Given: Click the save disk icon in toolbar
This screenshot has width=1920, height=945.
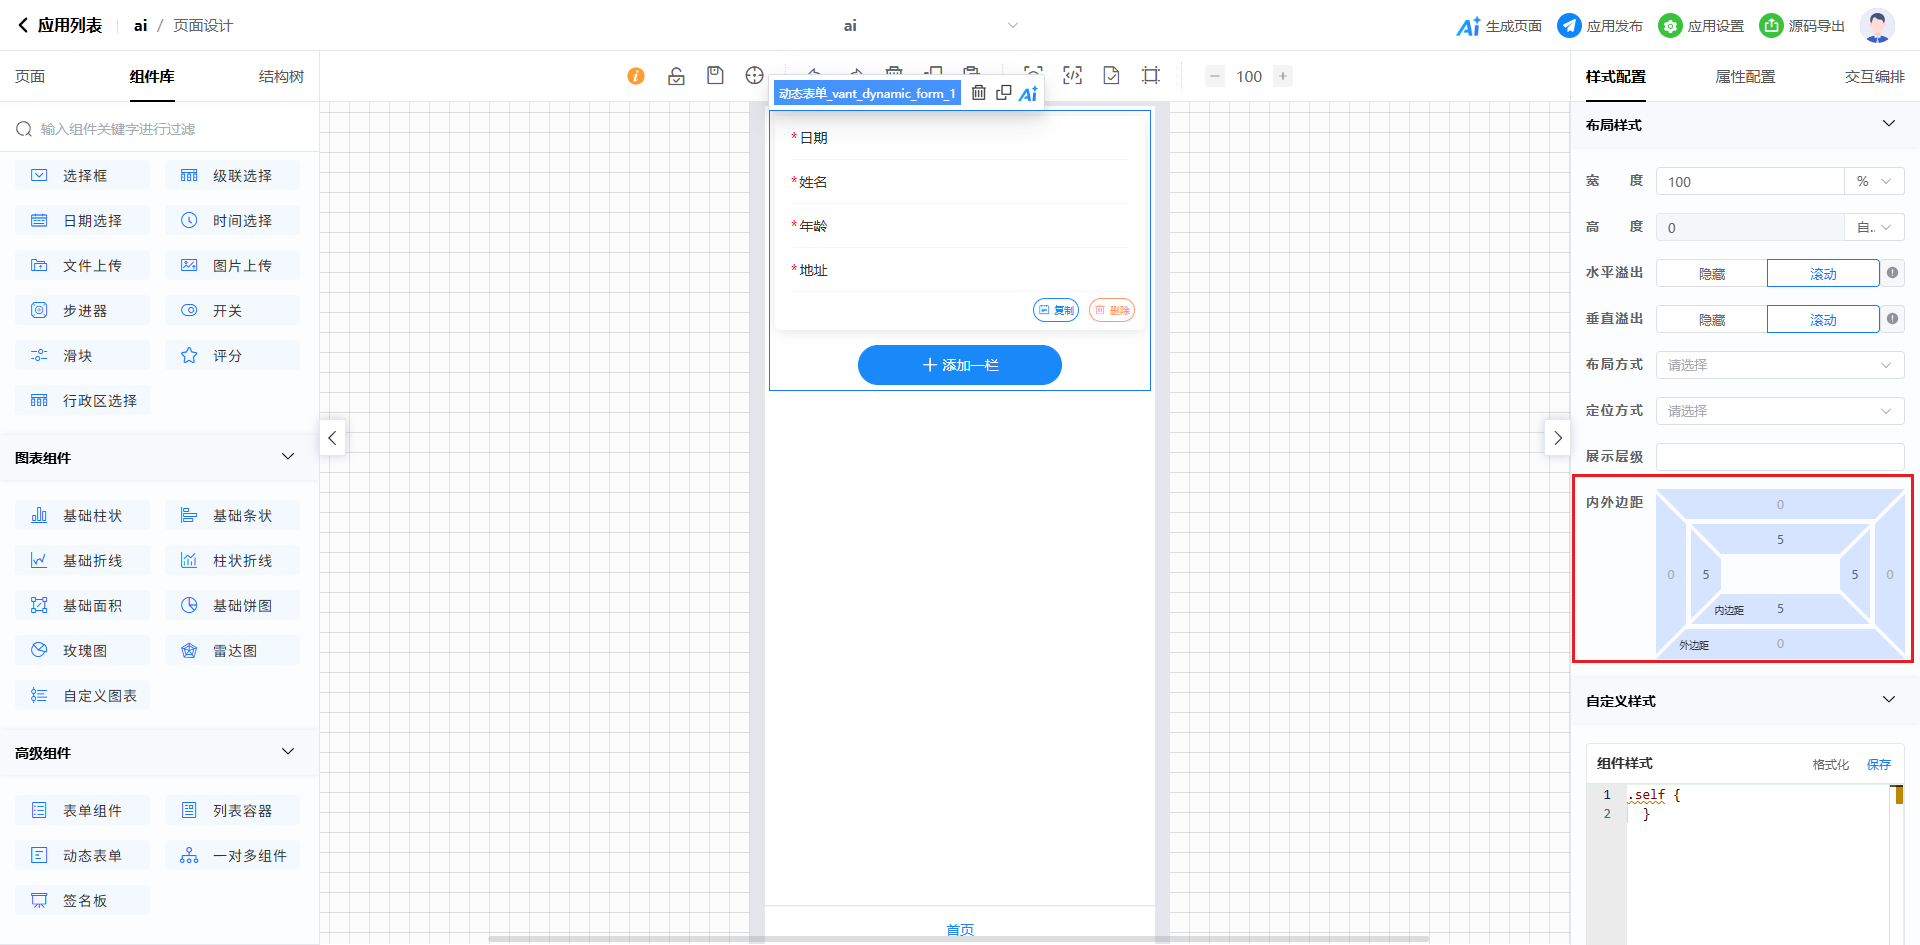Looking at the screenshot, I should pyautogui.click(x=715, y=76).
